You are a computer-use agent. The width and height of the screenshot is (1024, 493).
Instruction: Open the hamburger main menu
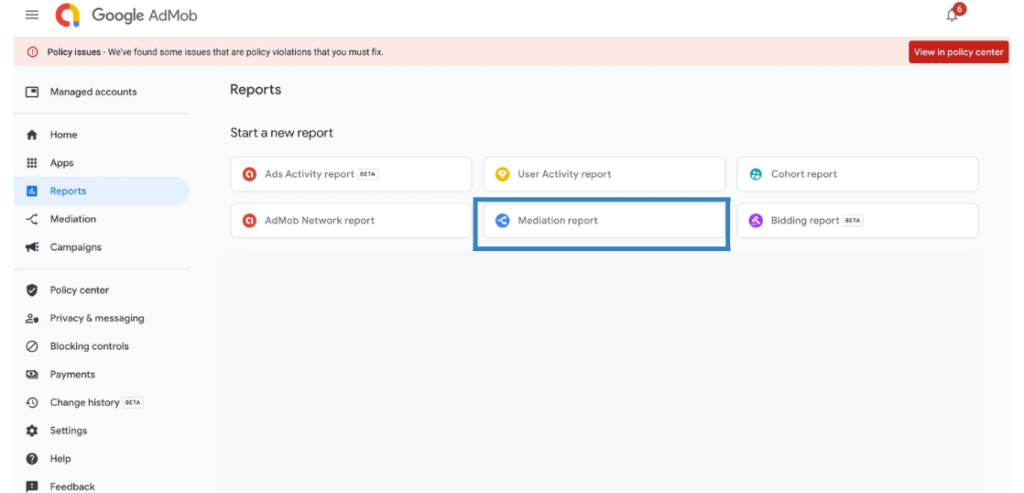32,15
